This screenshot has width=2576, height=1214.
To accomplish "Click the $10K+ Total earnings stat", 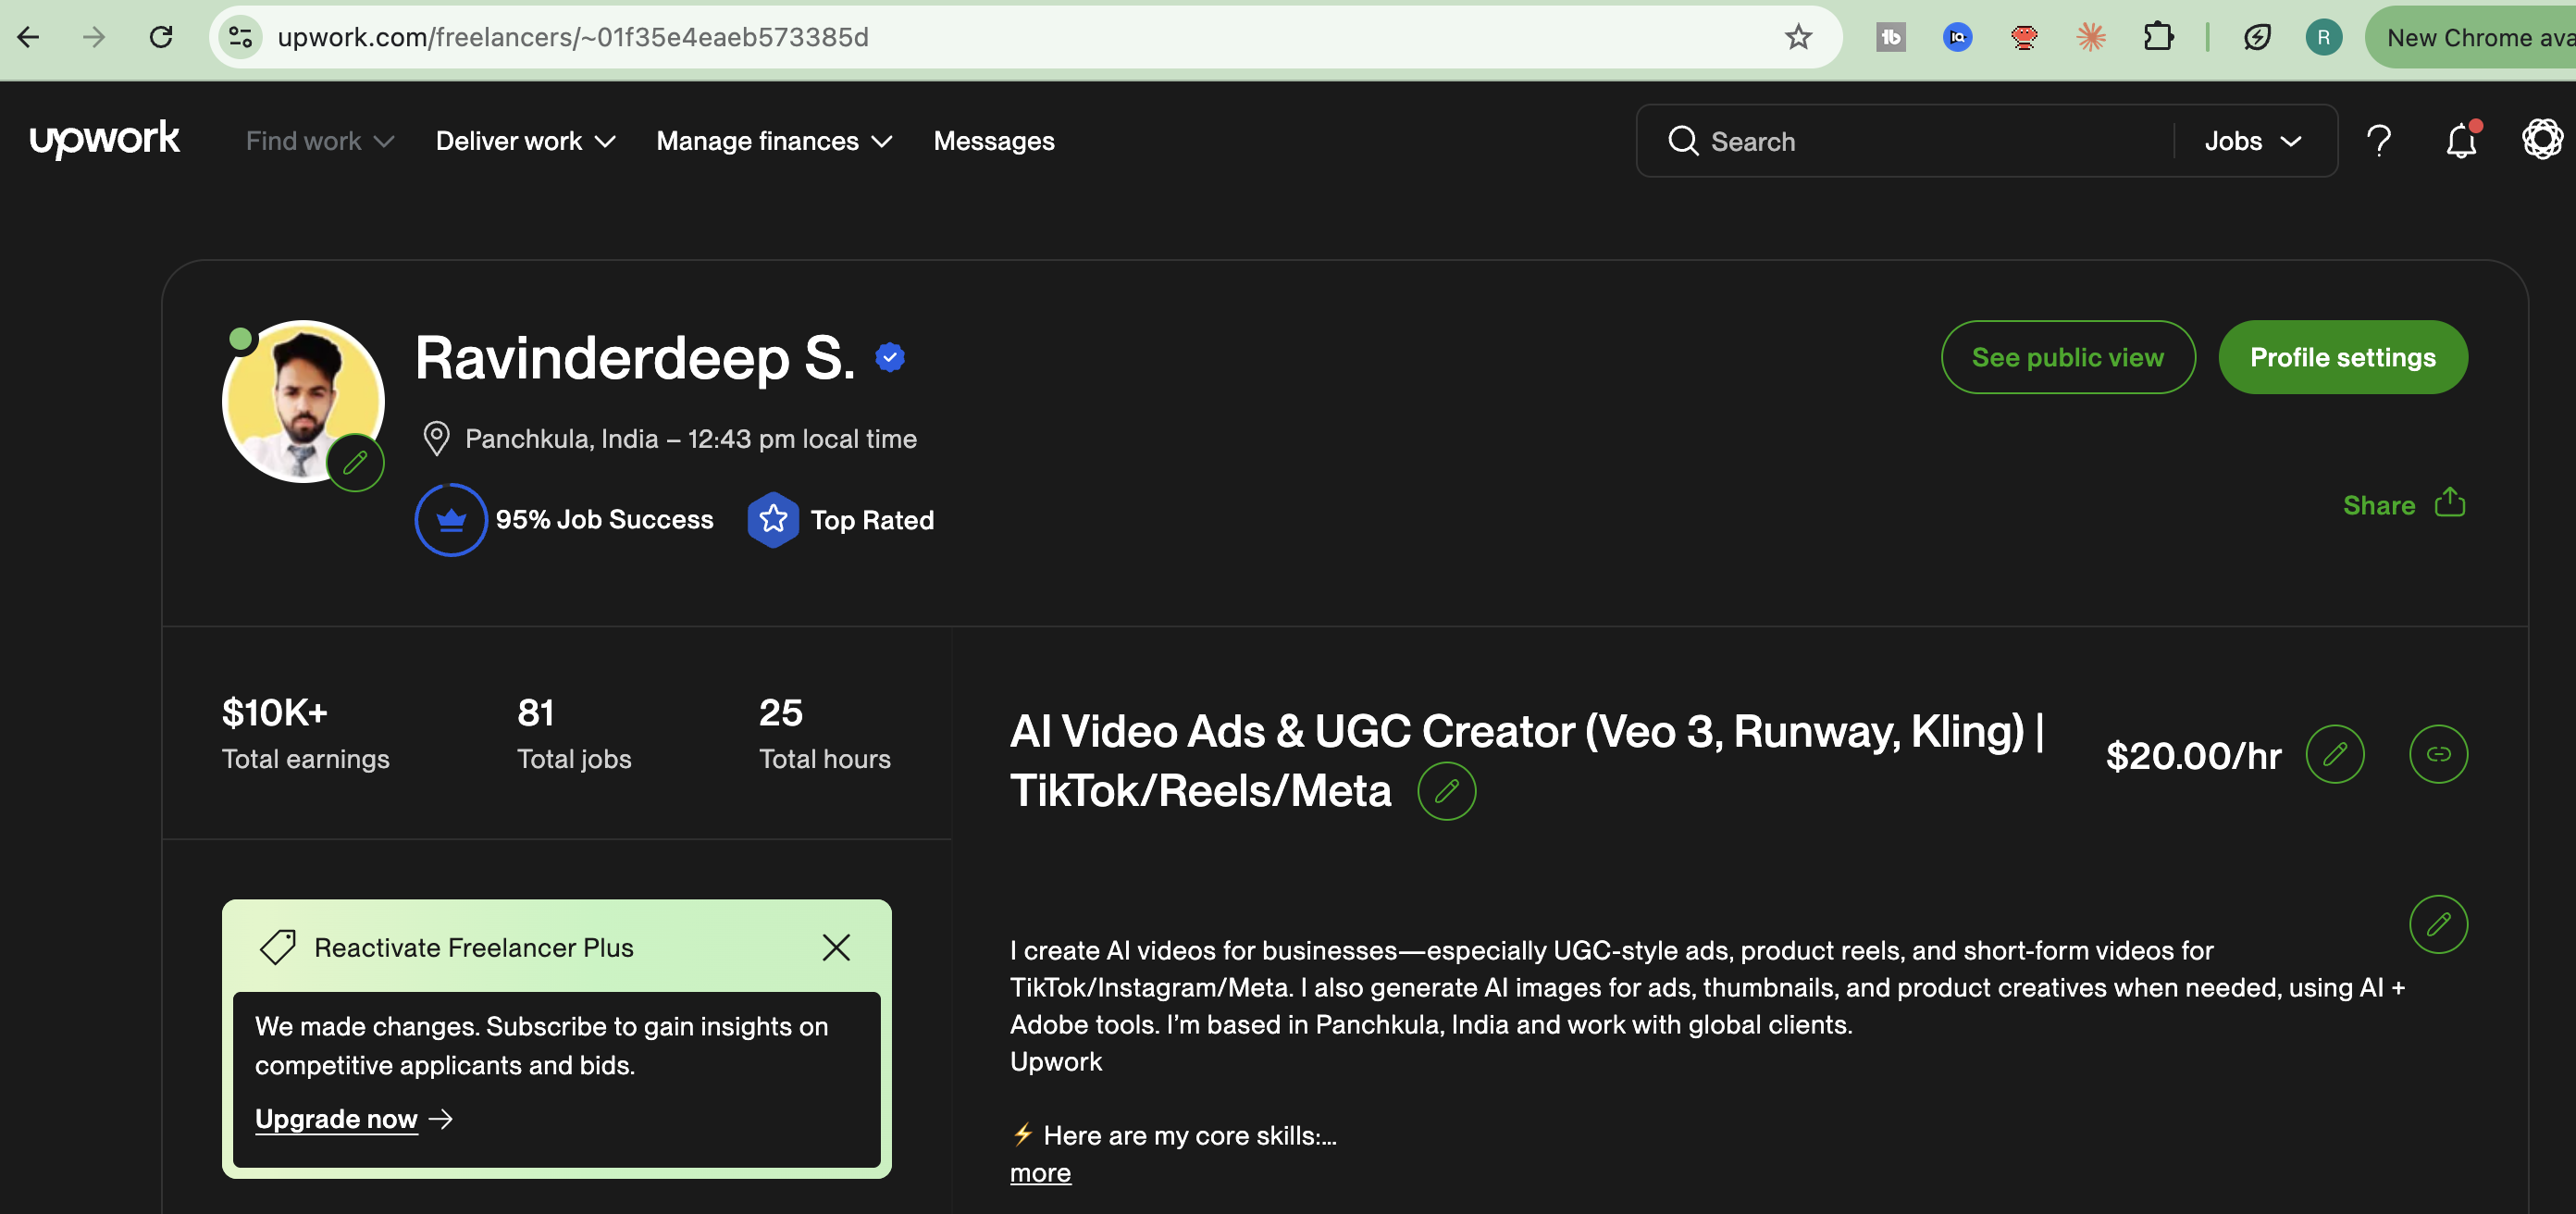I will 305,734.
